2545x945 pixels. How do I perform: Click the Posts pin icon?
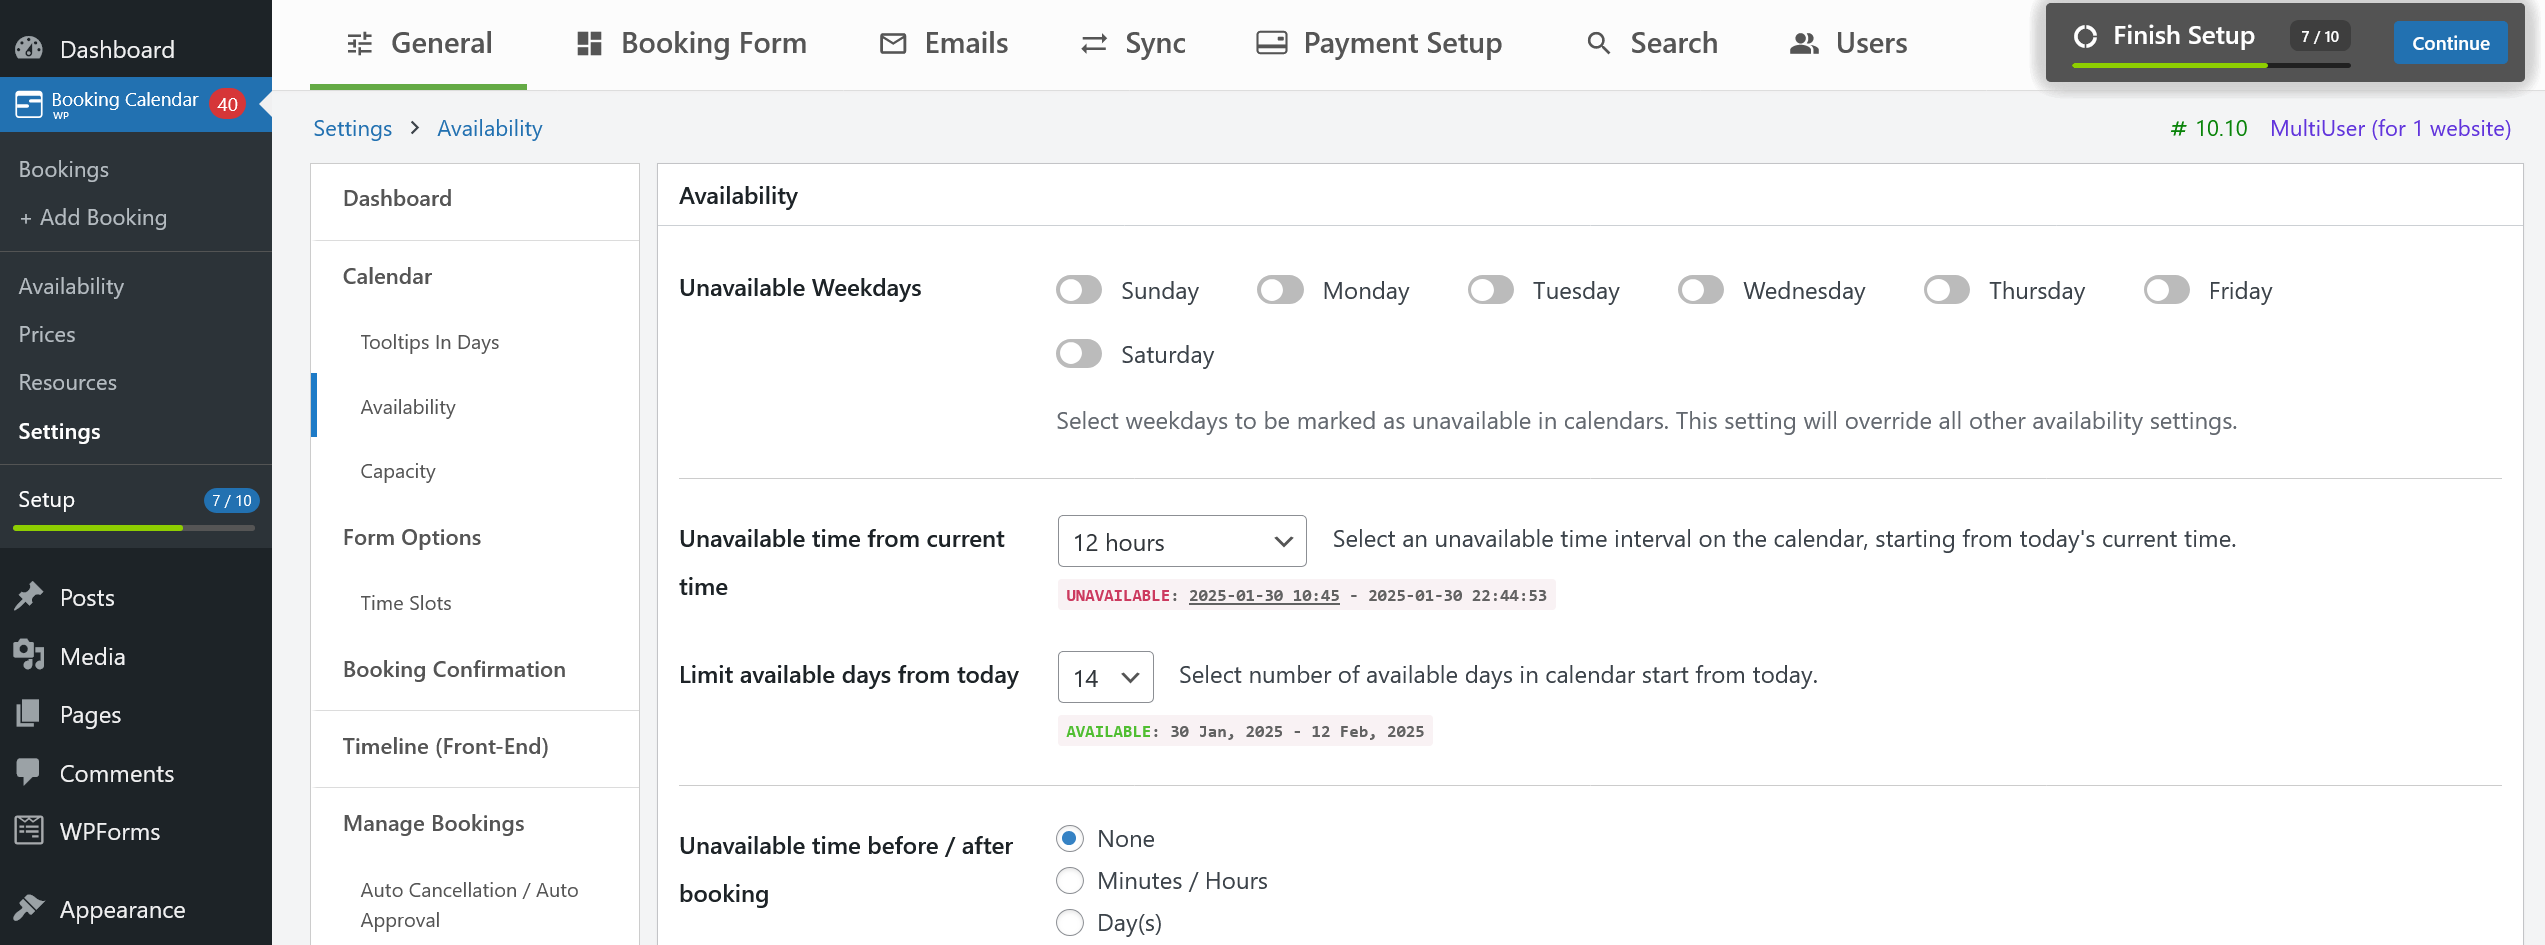point(29,597)
